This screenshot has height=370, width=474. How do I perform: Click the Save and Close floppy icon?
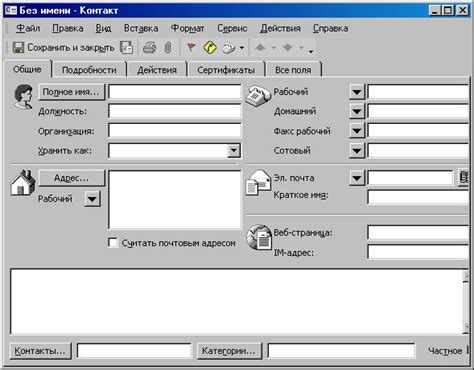click(x=18, y=48)
